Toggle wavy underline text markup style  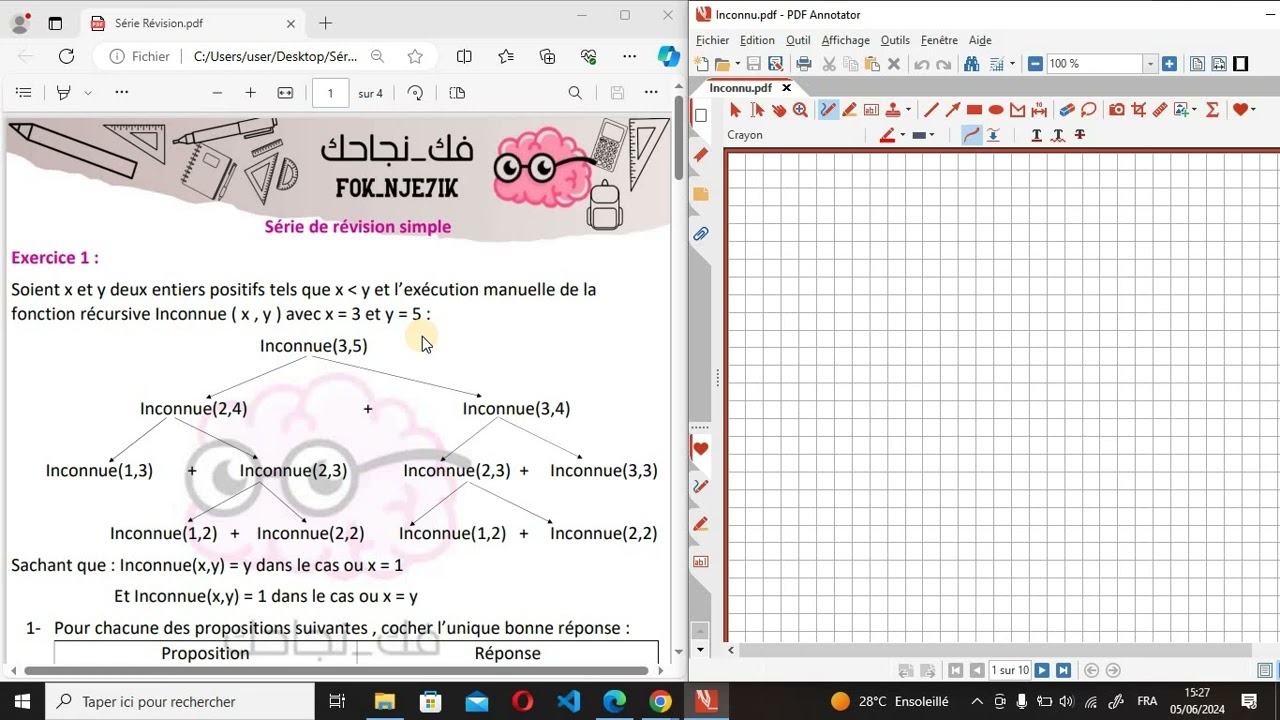tap(1058, 135)
